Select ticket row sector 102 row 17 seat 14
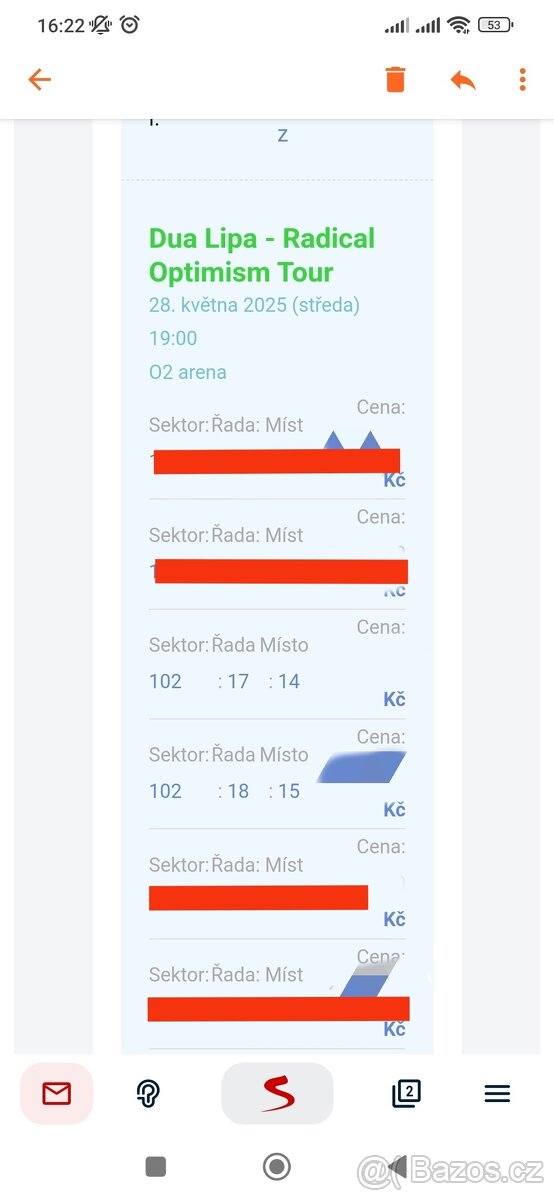554x1200 pixels. (277, 664)
